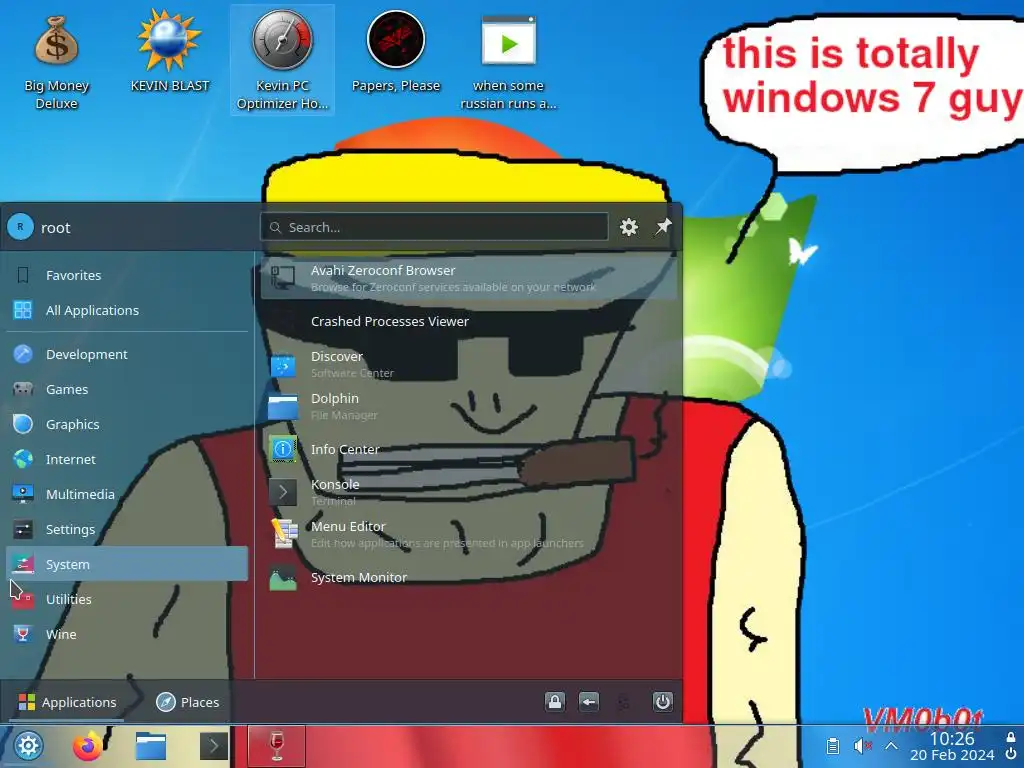The height and width of the screenshot is (768, 1024).
Task: Launch Firefox from the taskbar
Action: coord(88,746)
